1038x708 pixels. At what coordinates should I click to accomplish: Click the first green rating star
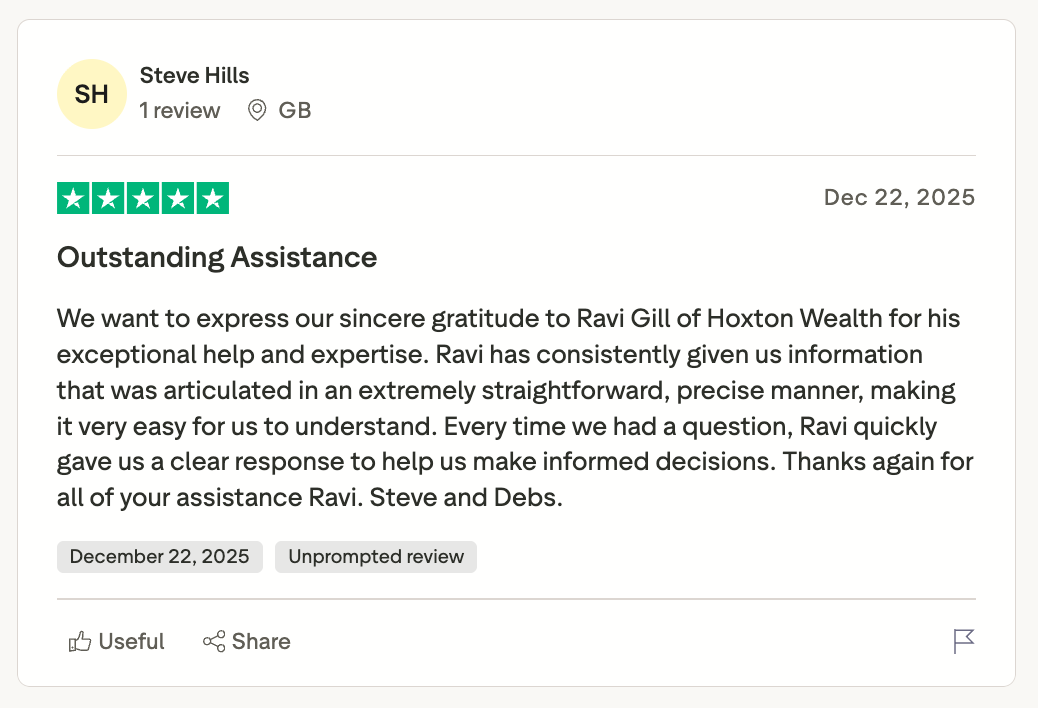click(x=74, y=198)
